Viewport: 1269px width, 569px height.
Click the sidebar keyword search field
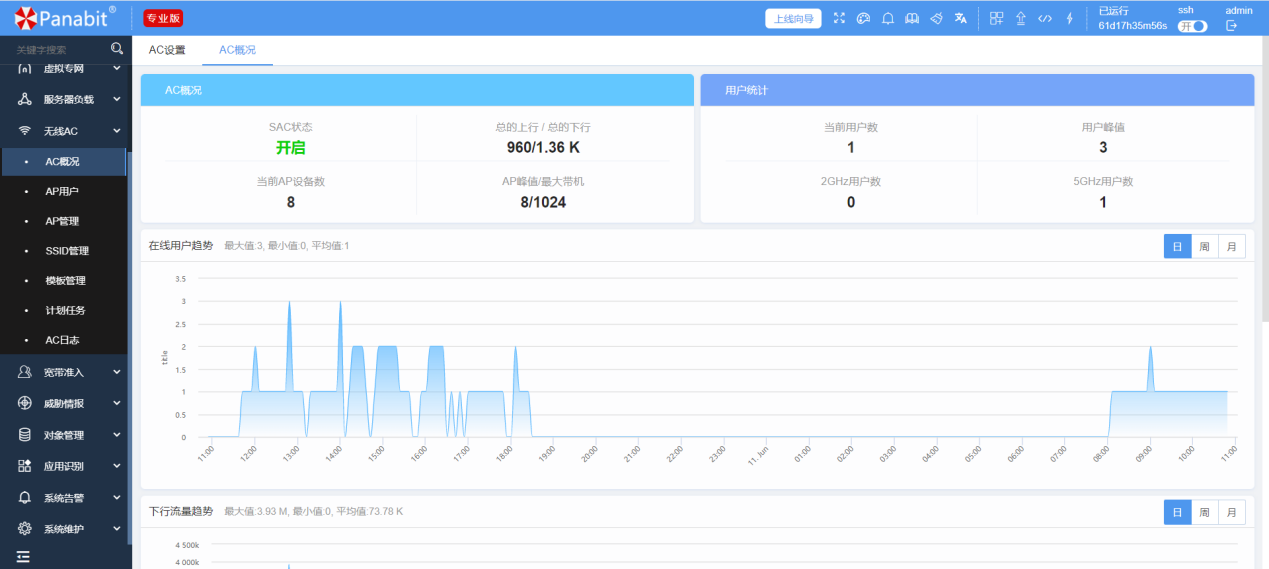coord(58,49)
